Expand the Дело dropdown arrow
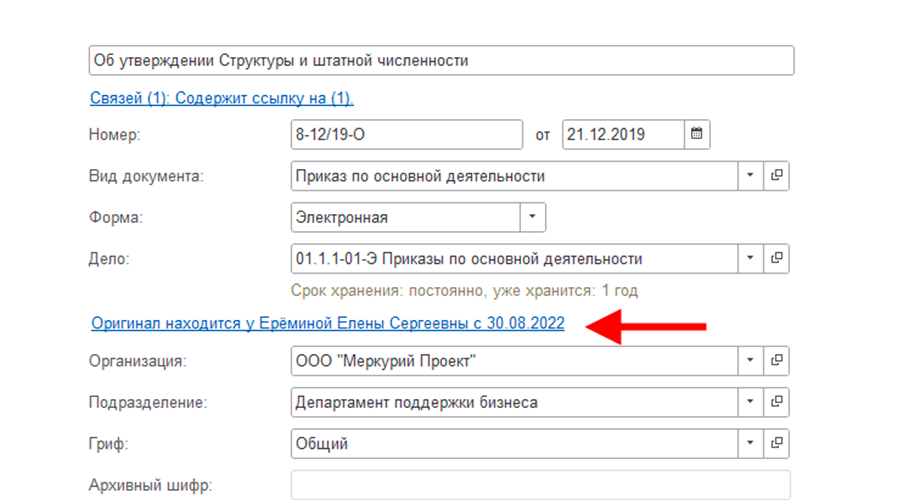Viewport: 900px width, 500px height. (x=750, y=258)
